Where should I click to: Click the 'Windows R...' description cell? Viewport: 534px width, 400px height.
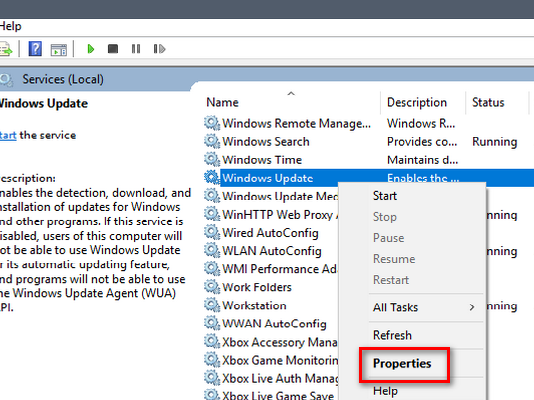pyautogui.click(x=421, y=123)
